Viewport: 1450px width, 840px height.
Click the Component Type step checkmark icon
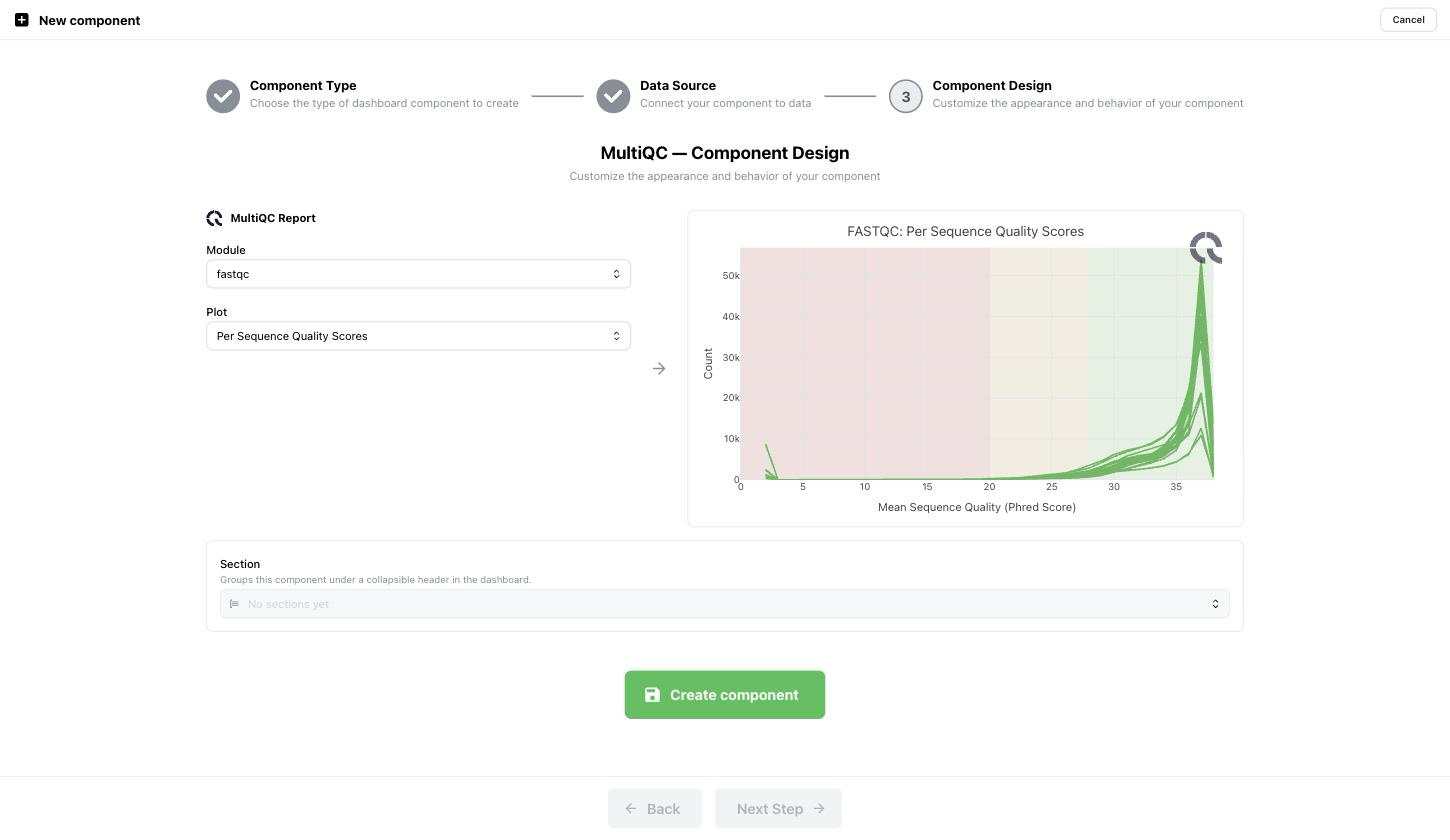coord(223,96)
